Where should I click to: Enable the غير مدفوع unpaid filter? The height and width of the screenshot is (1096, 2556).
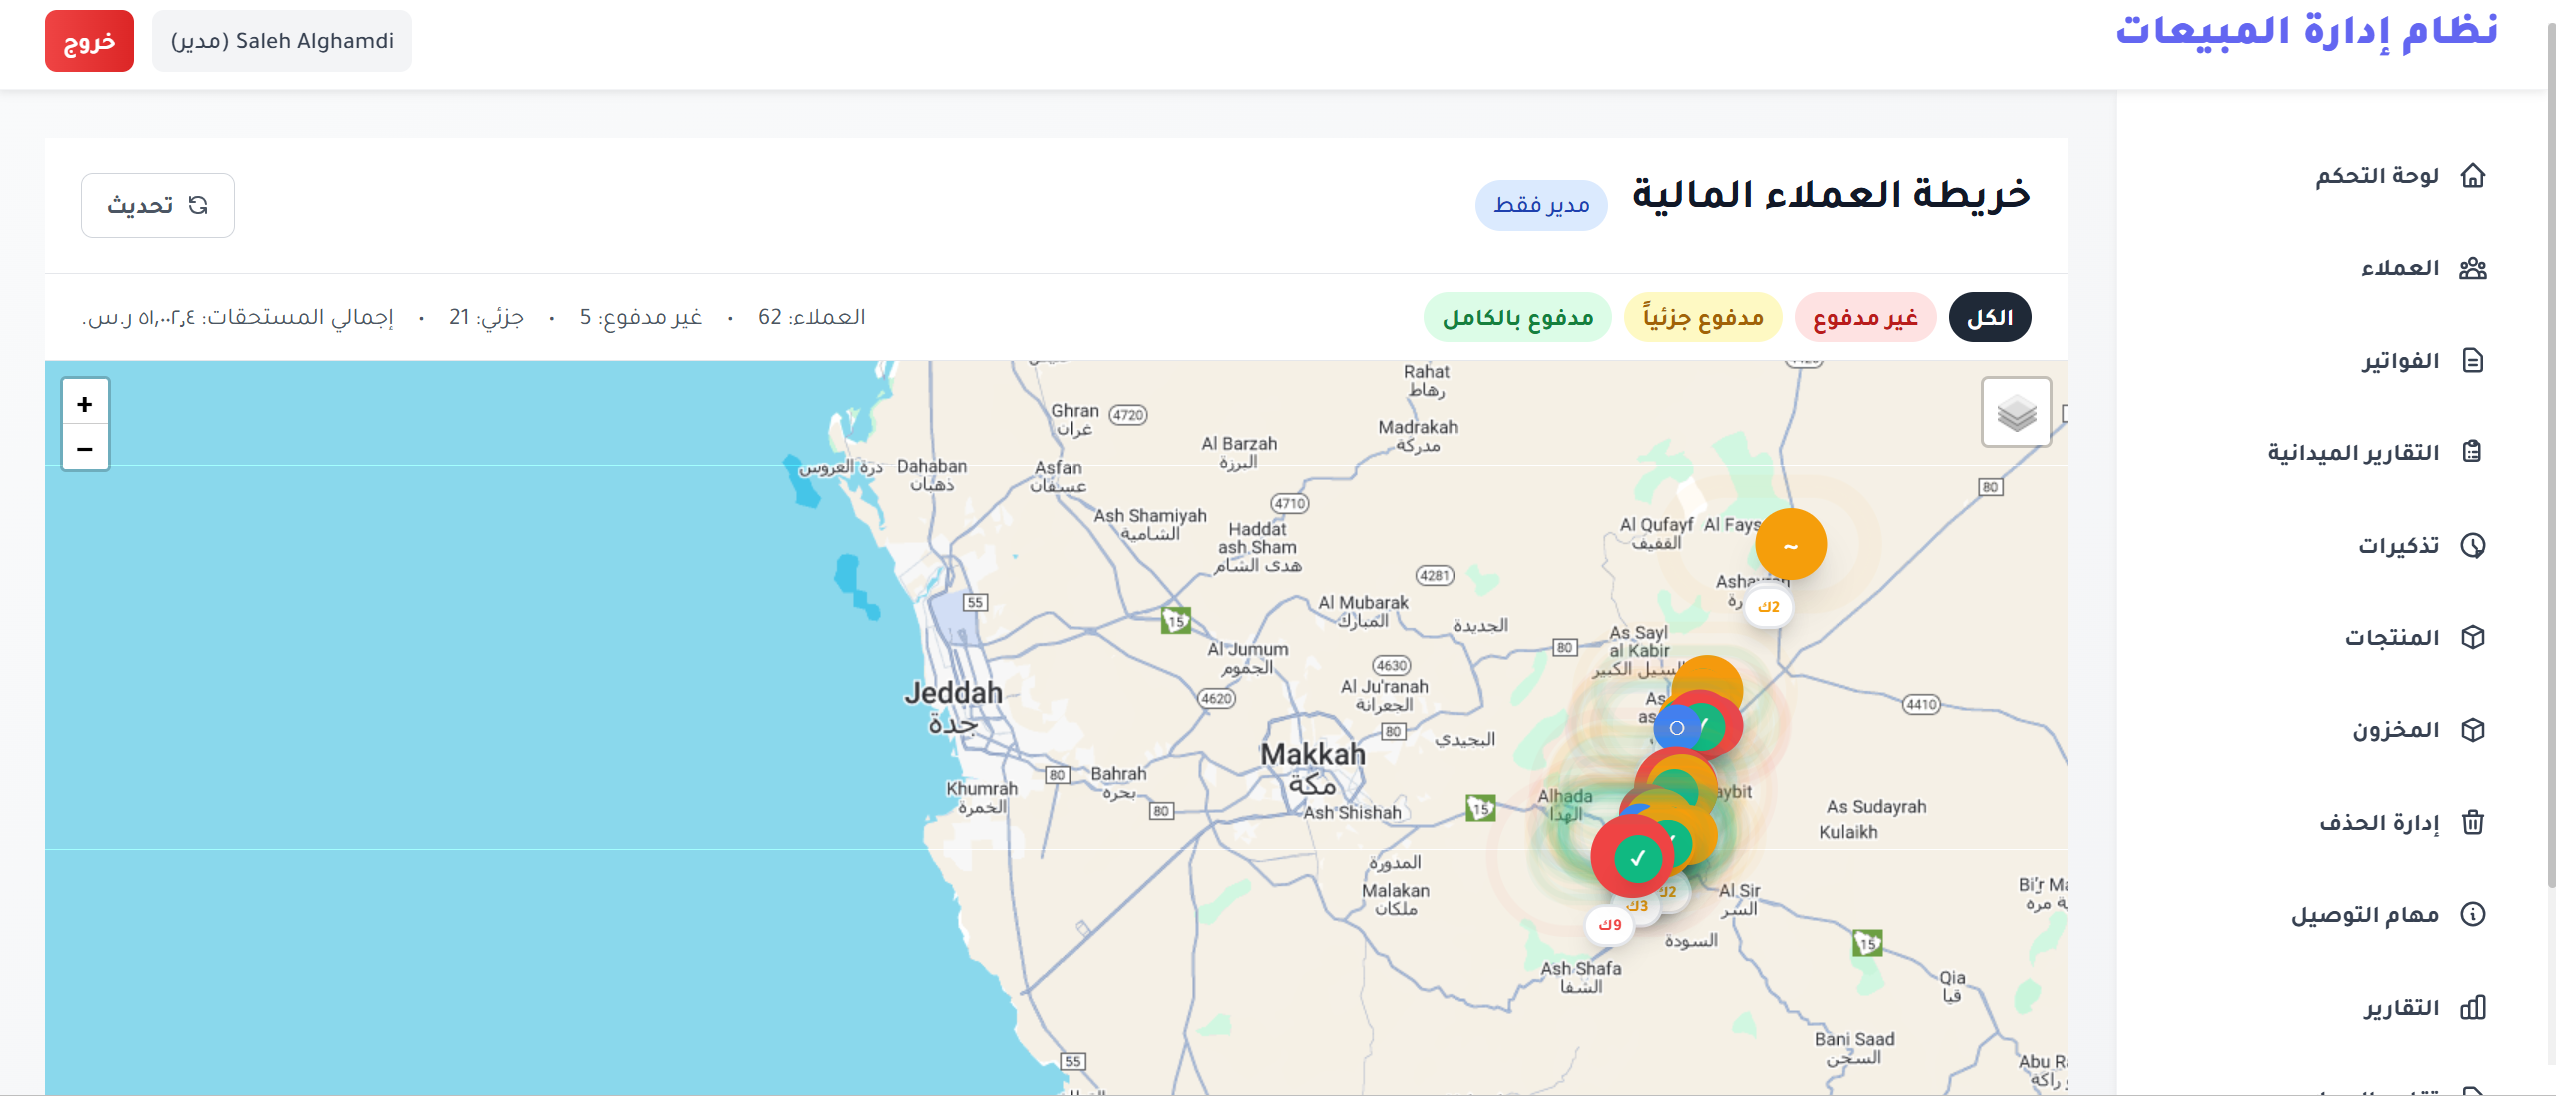[1865, 317]
